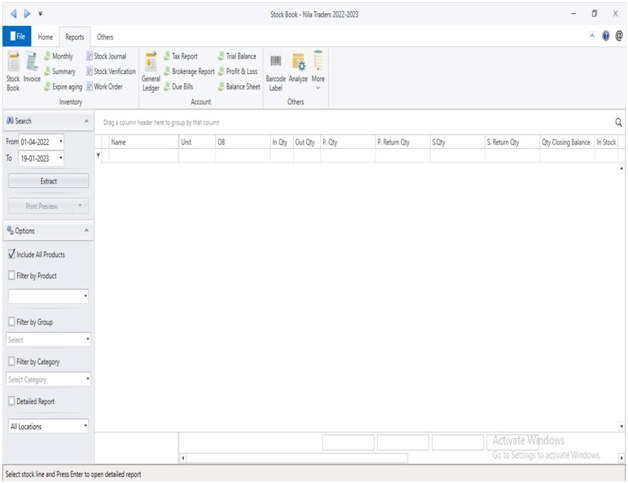
Task: Tick the Detailed Report checkbox
Action: (12, 401)
